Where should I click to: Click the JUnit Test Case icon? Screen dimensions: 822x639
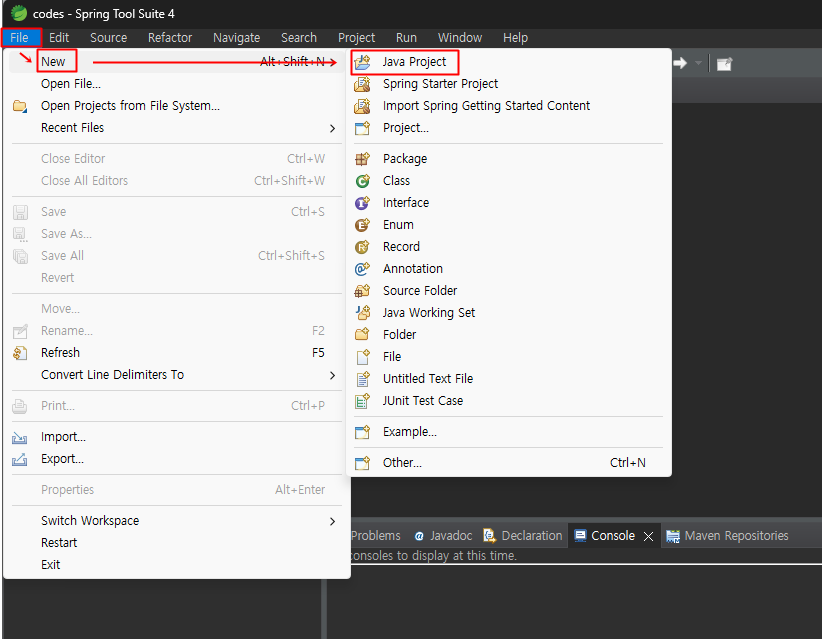tap(362, 401)
